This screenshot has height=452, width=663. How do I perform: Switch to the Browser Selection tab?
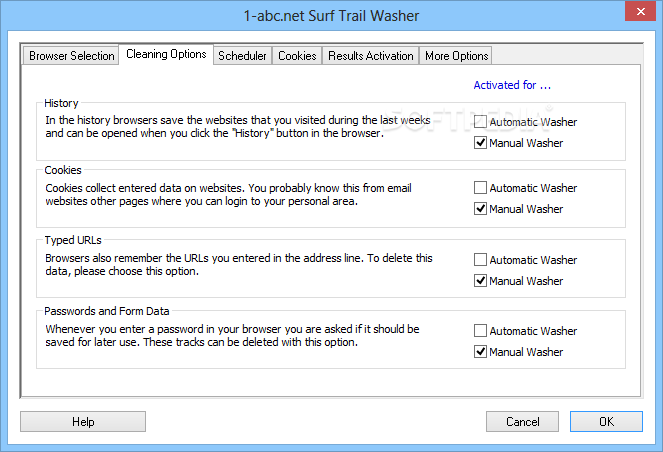[71, 56]
